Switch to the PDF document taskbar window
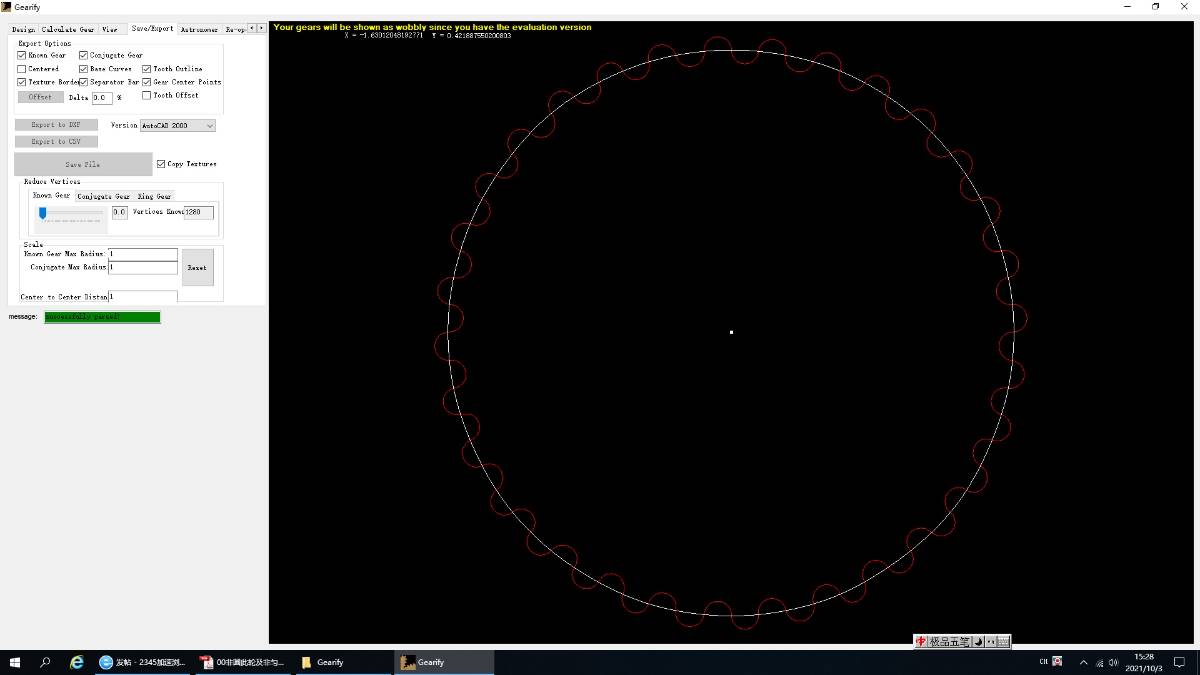Viewport: 1200px width, 675px height. (244, 662)
